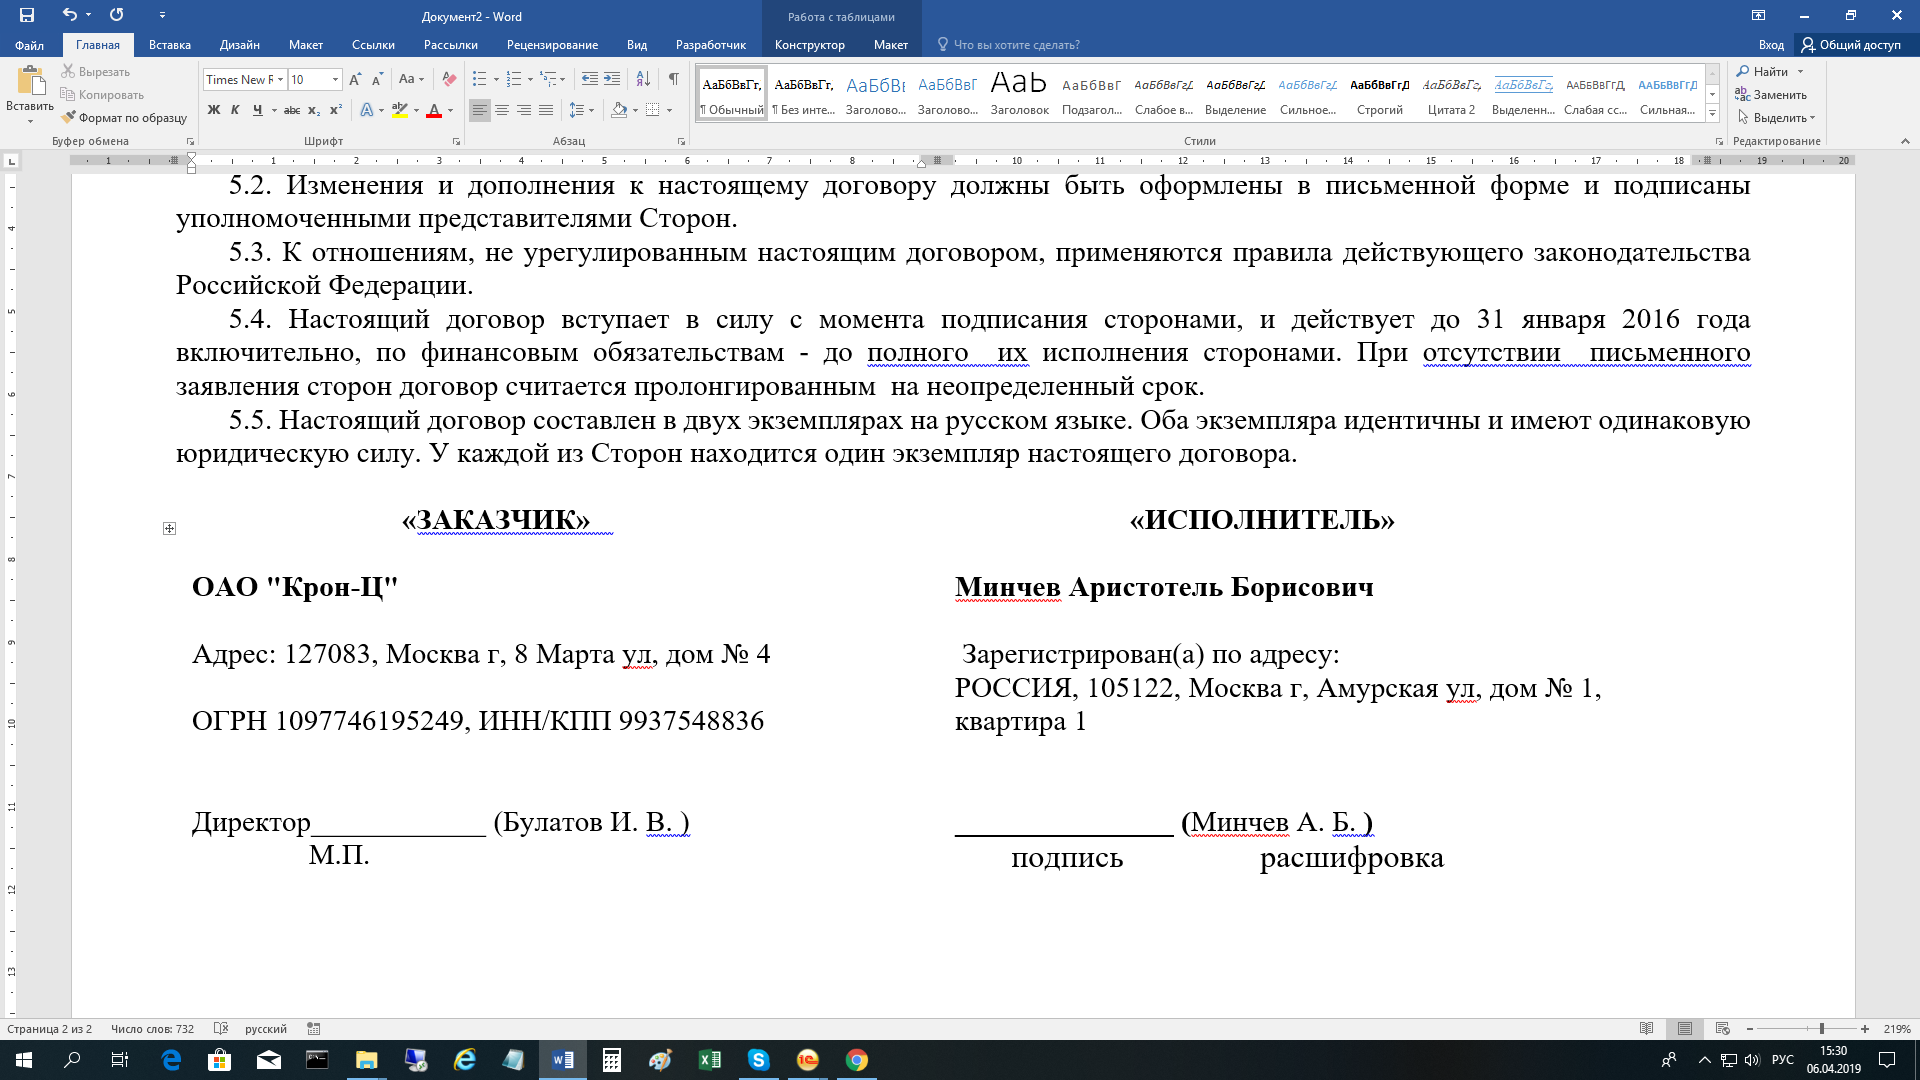Click the table move handle near ЗАКАЗЧИК
1920x1080 pixels.
(169, 528)
